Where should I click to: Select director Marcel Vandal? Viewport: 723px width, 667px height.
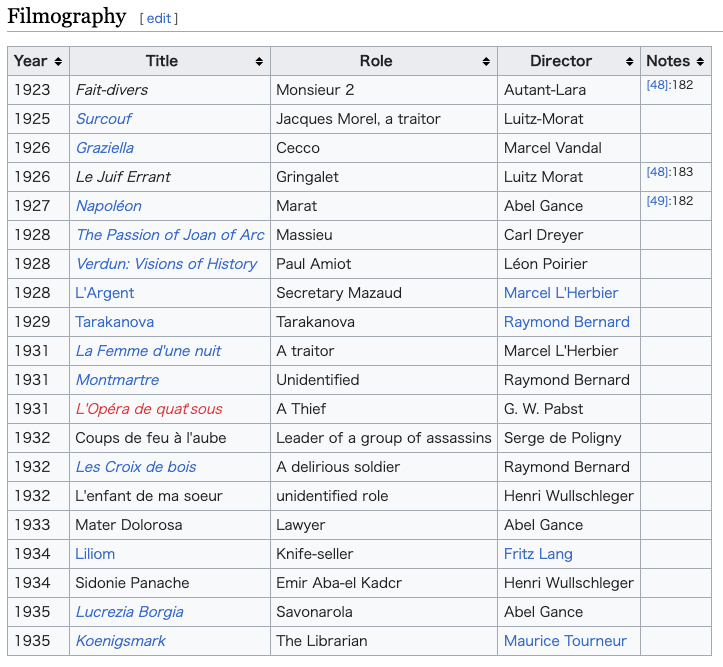(552, 148)
